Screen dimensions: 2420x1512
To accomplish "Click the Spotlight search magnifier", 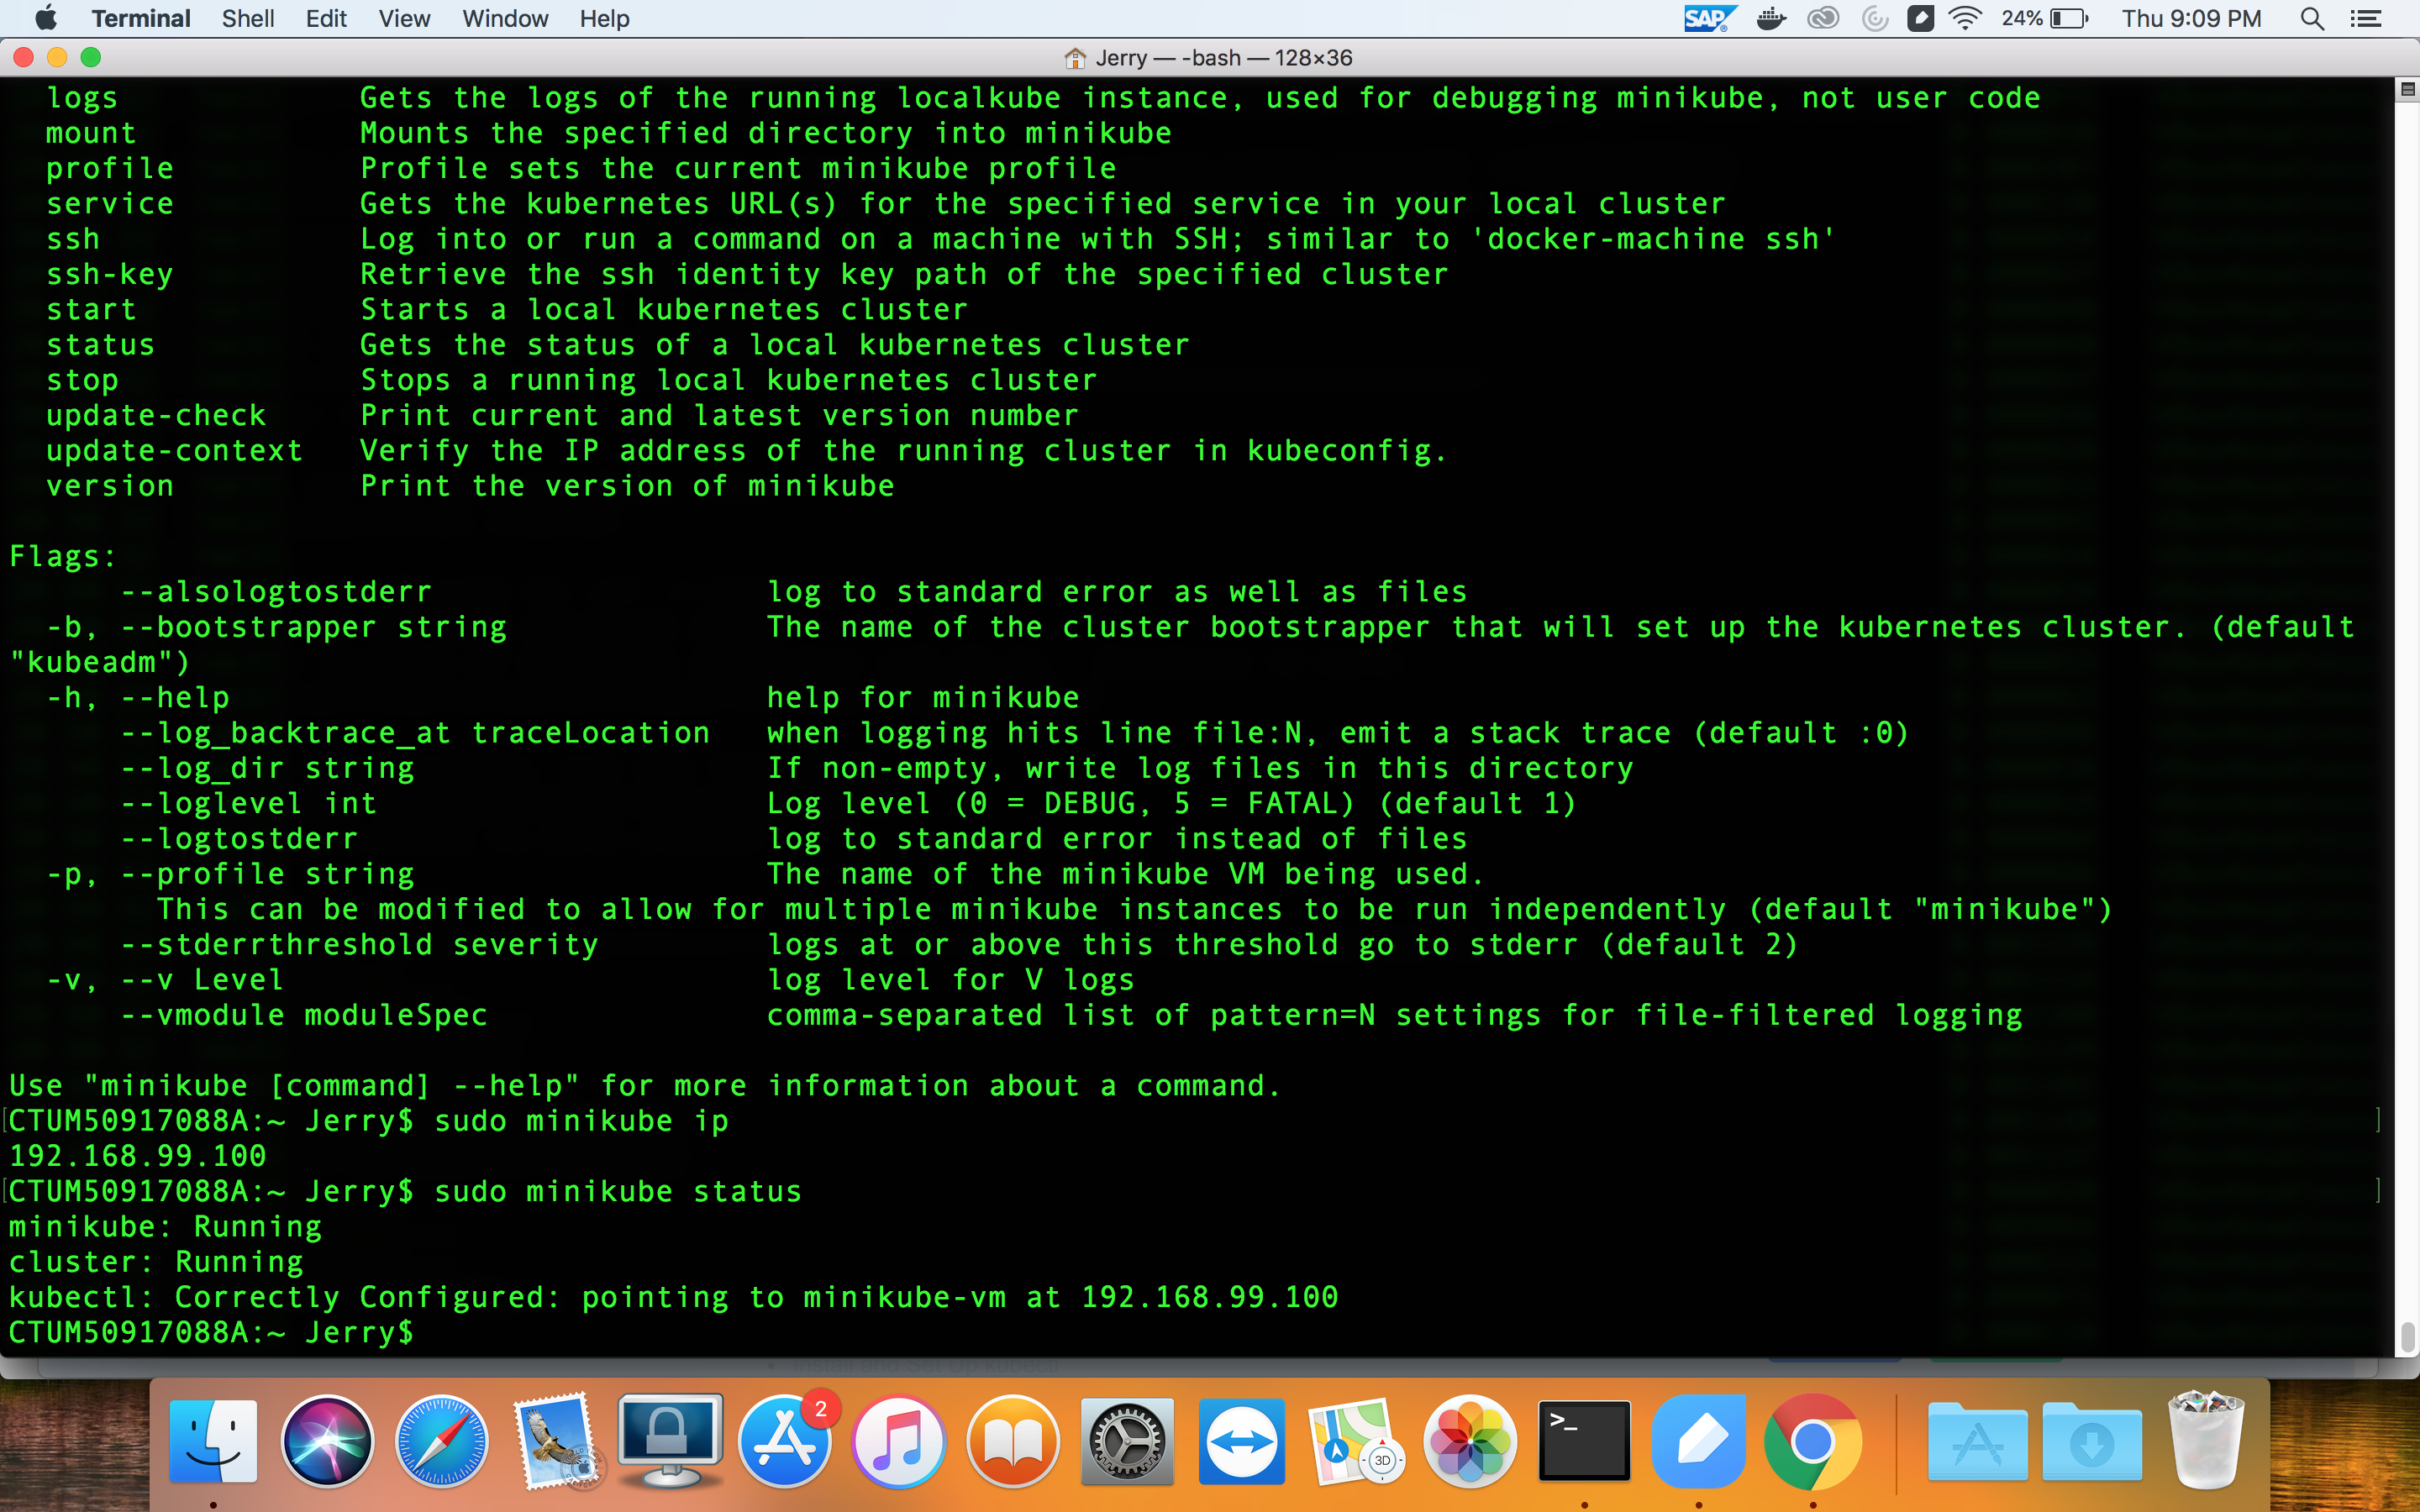I will (2311, 19).
